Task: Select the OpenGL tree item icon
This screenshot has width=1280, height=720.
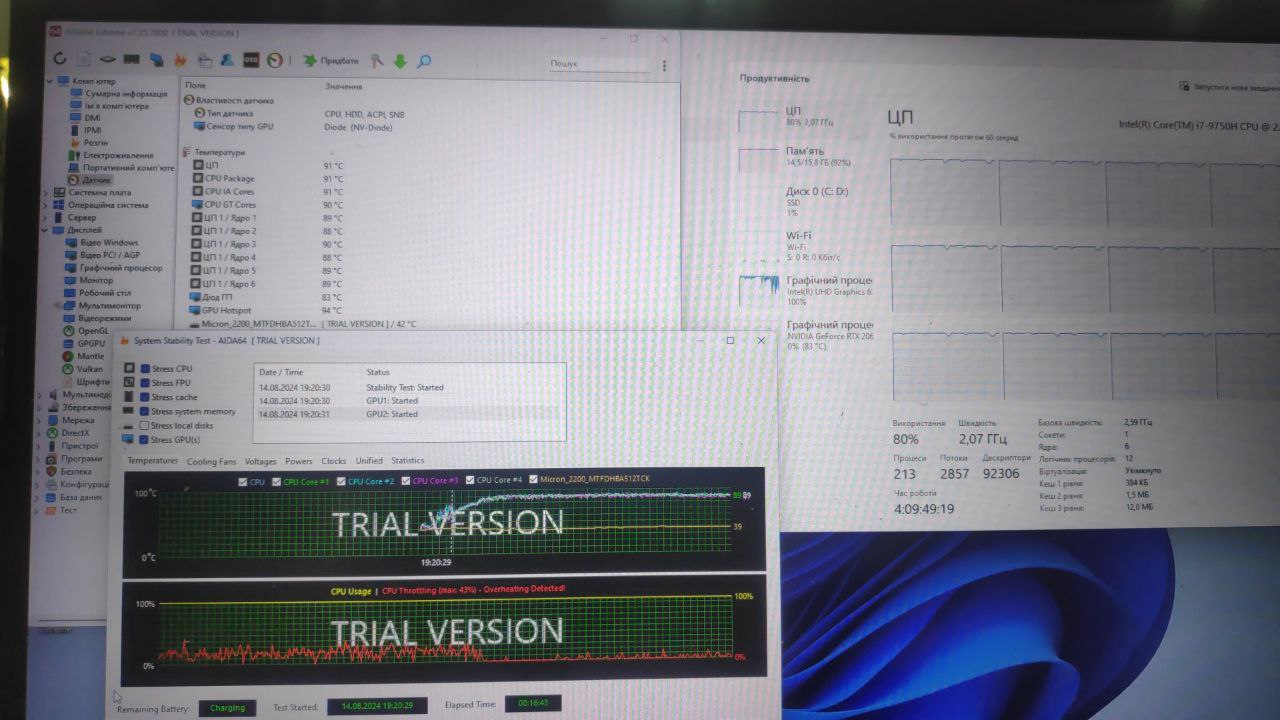Action: 68,331
